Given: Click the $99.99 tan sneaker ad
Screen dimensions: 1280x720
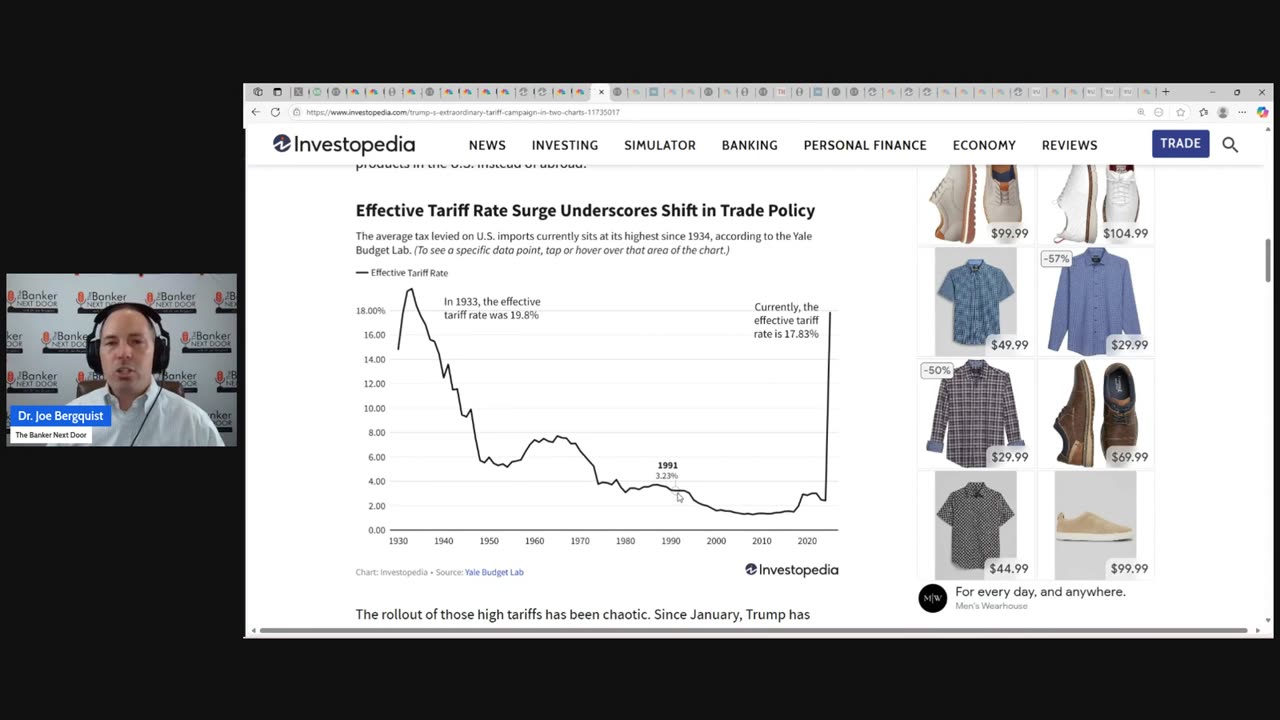Looking at the screenshot, I should point(976,204).
